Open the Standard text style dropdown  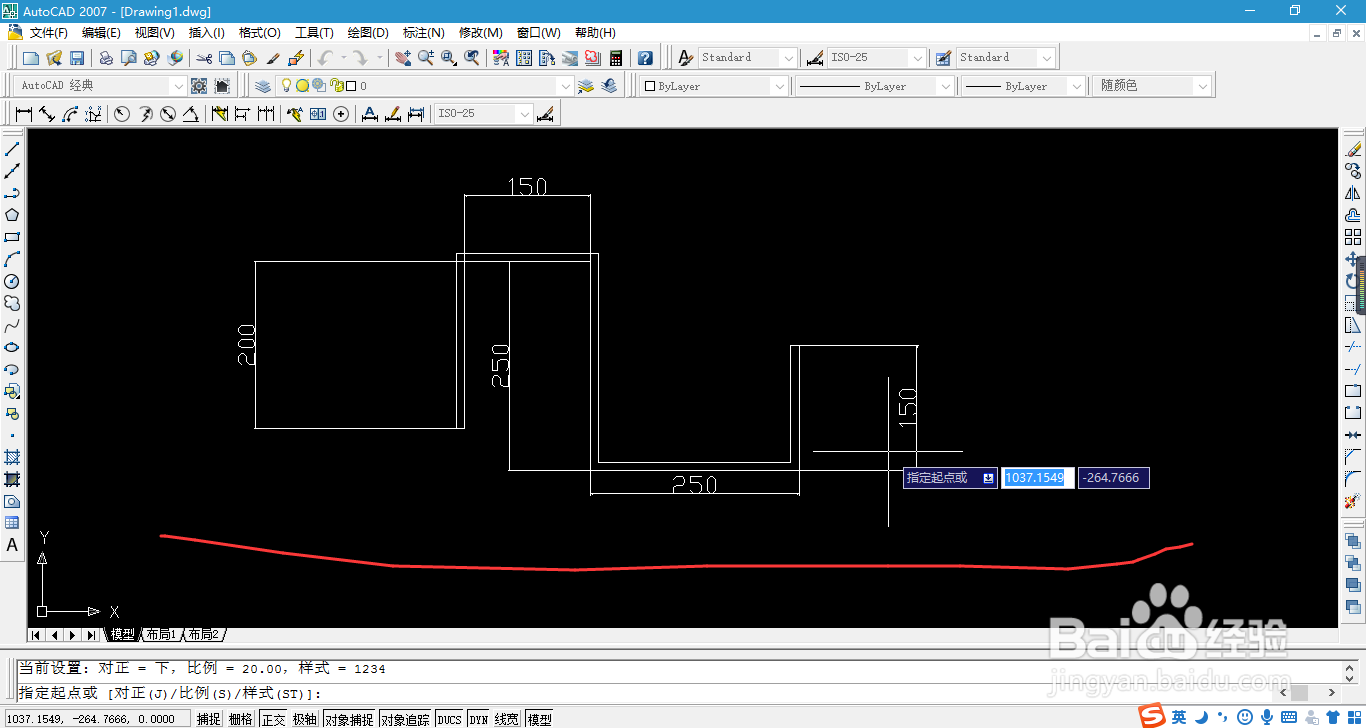(x=788, y=58)
